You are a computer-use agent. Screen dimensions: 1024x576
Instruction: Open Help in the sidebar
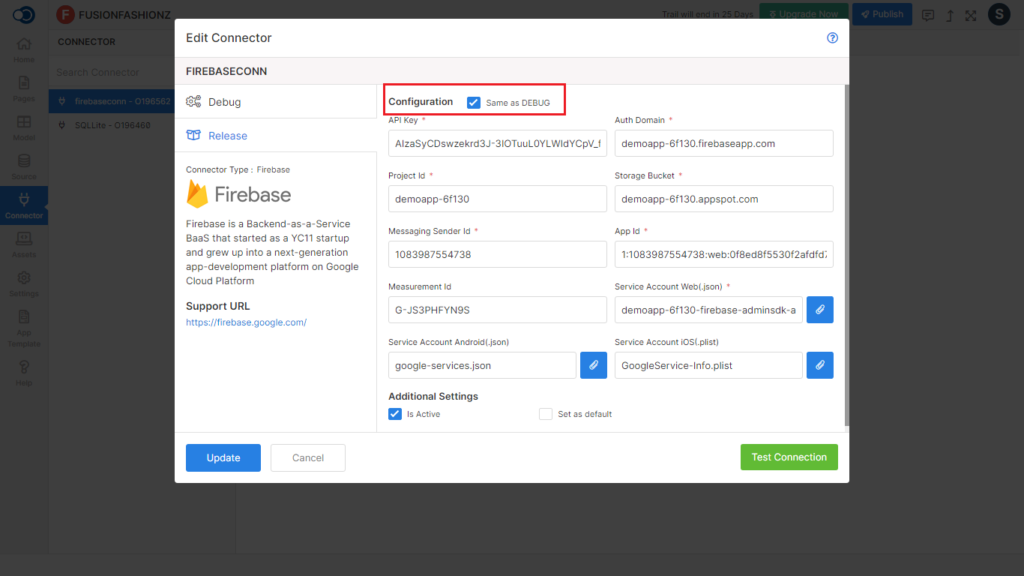[x=24, y=374]
